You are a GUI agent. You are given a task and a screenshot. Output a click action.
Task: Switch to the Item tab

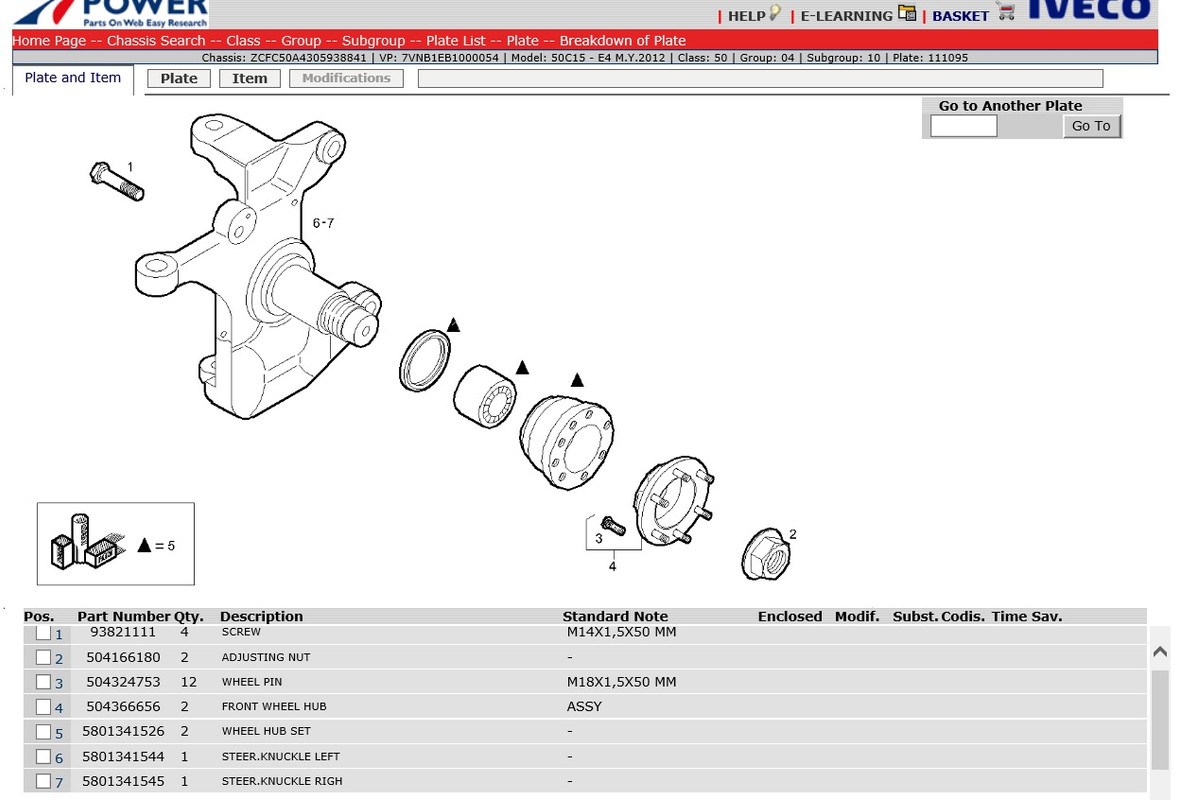click(x=250, y=78)
